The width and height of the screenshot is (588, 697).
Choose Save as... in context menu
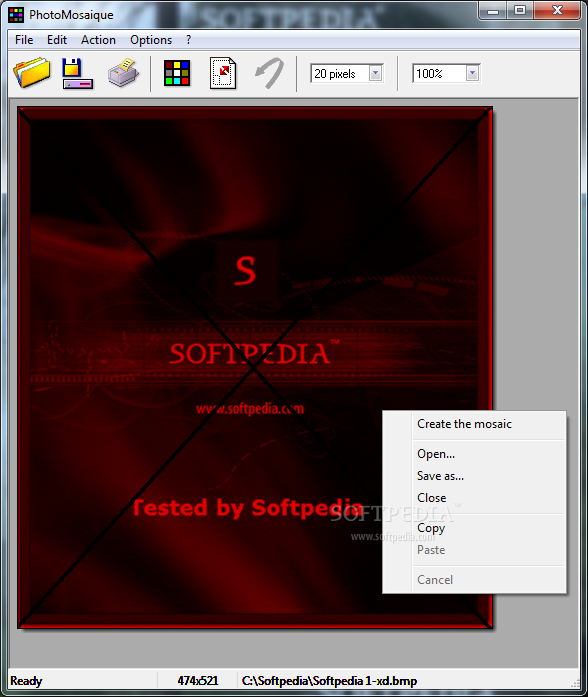(x=475, y=476)
